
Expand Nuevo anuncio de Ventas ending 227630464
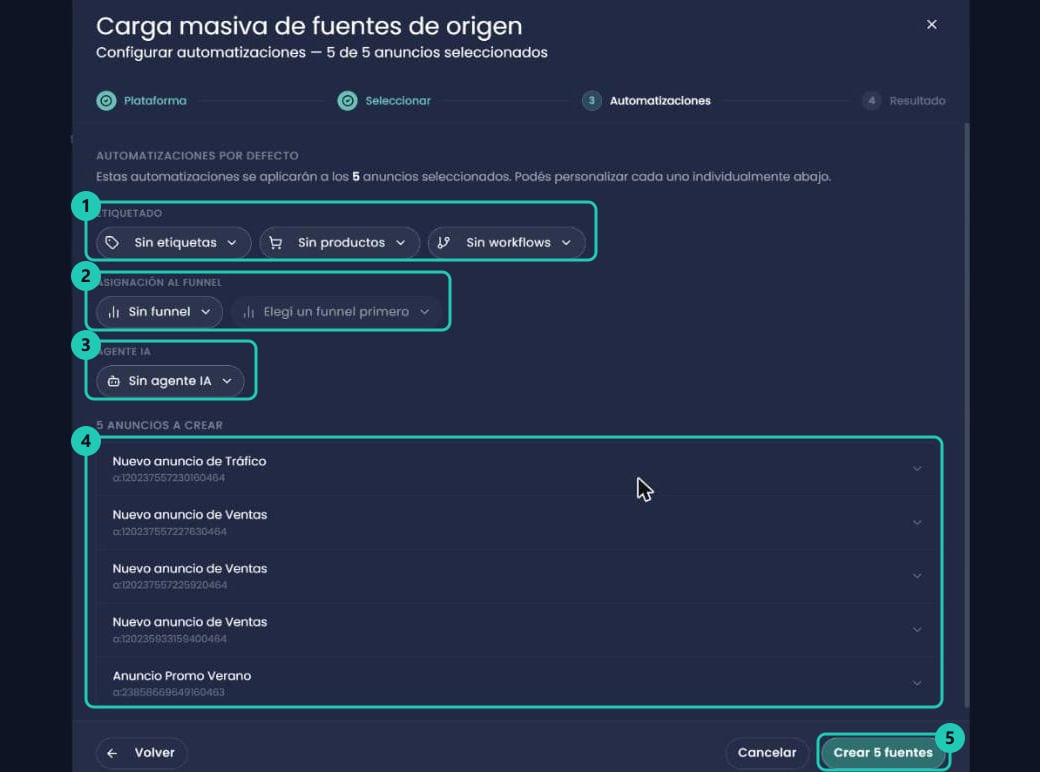pyautogui.click(x=917, y=523)
